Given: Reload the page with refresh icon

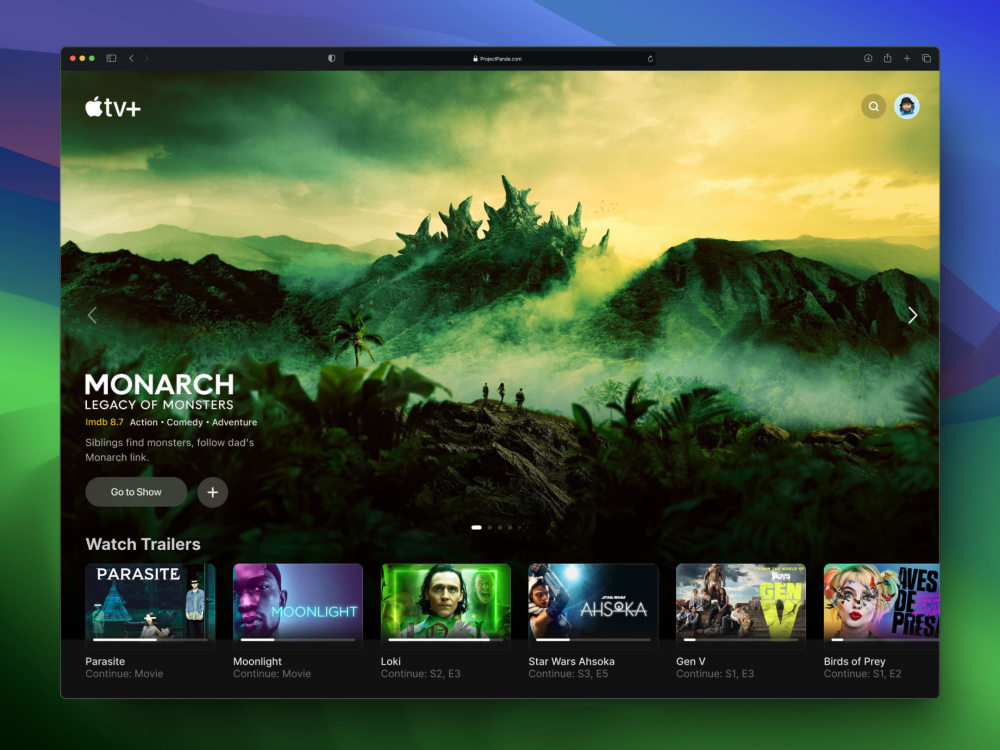Looking at the screenshot, I should (650, 59).
